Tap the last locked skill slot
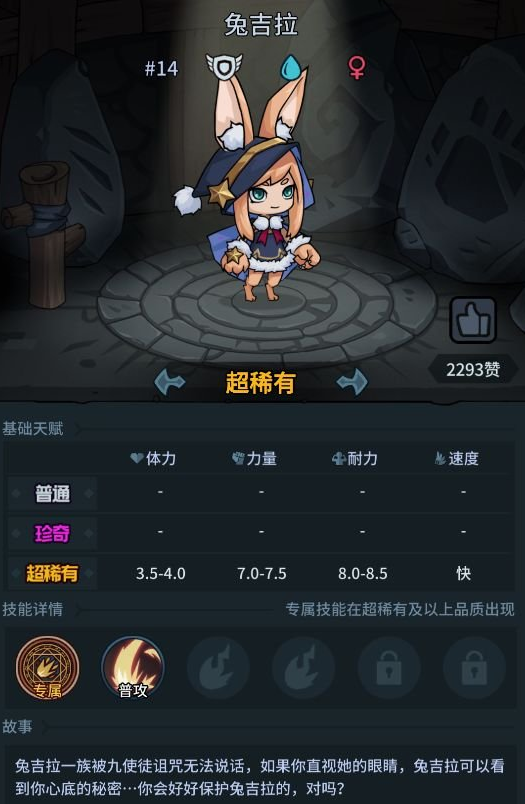Viewport: 525px width, 804px height. (x=475, y=668)
